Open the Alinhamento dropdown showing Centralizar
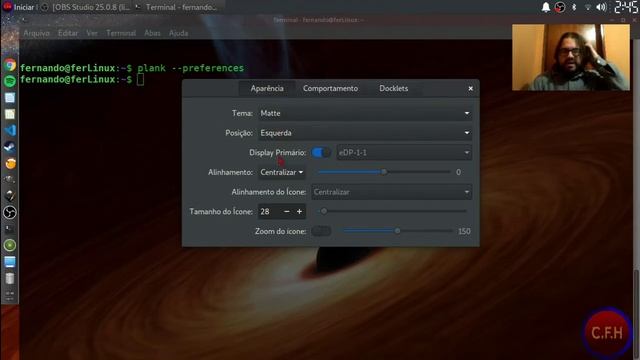The width and height of the screenshot is (640, 360). [282, 172]
